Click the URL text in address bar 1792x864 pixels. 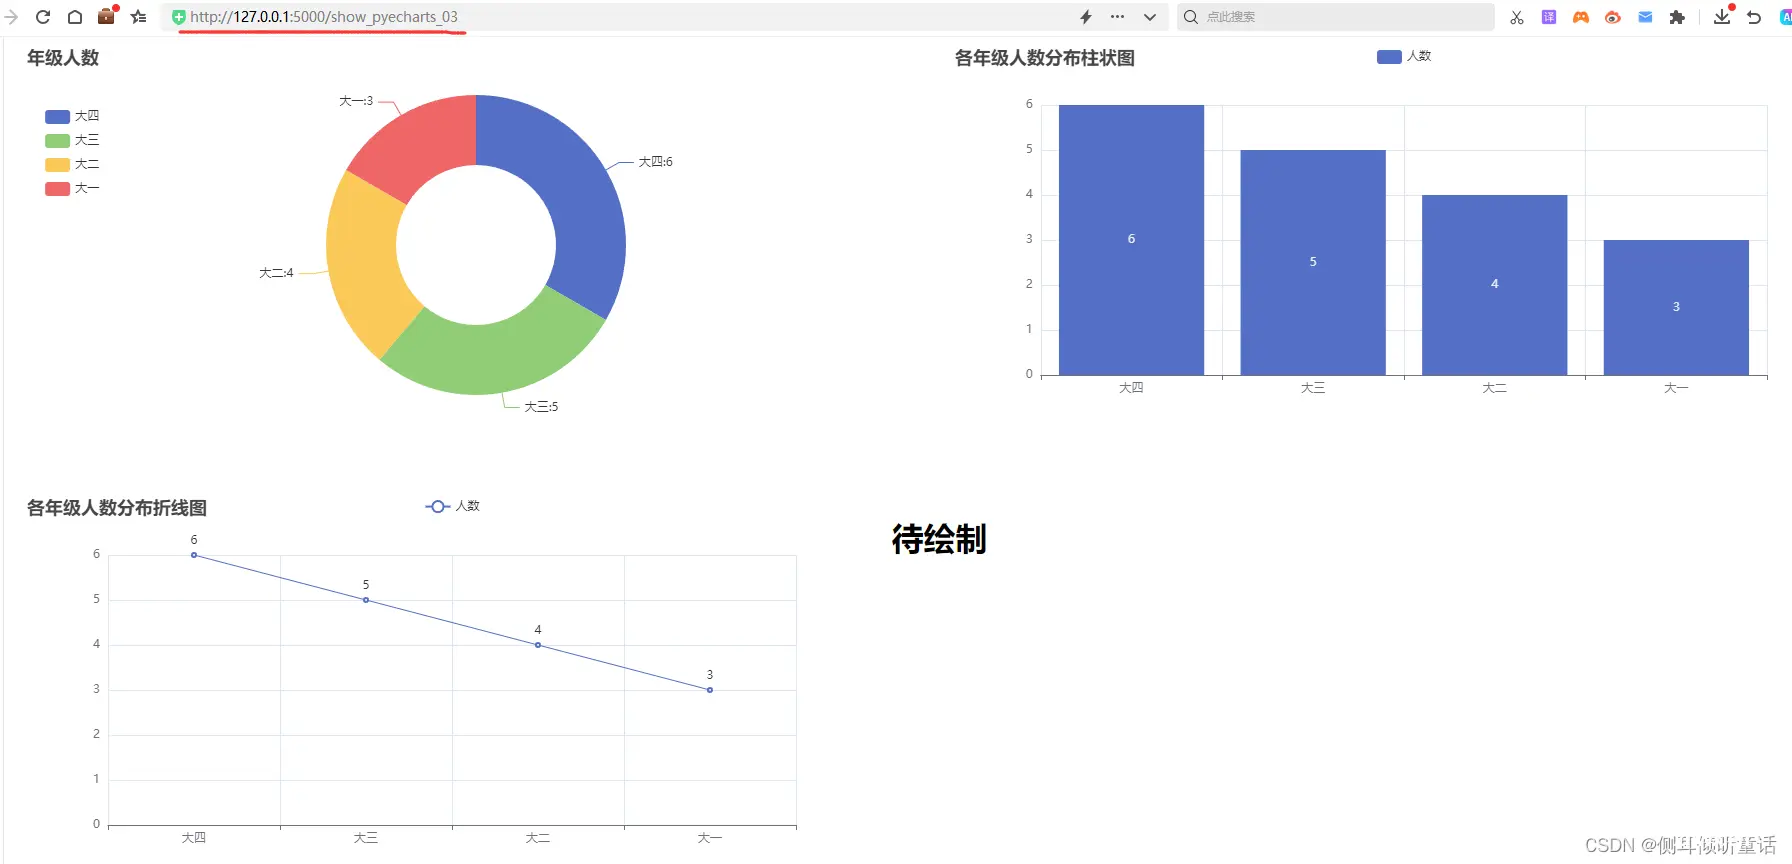324,17
